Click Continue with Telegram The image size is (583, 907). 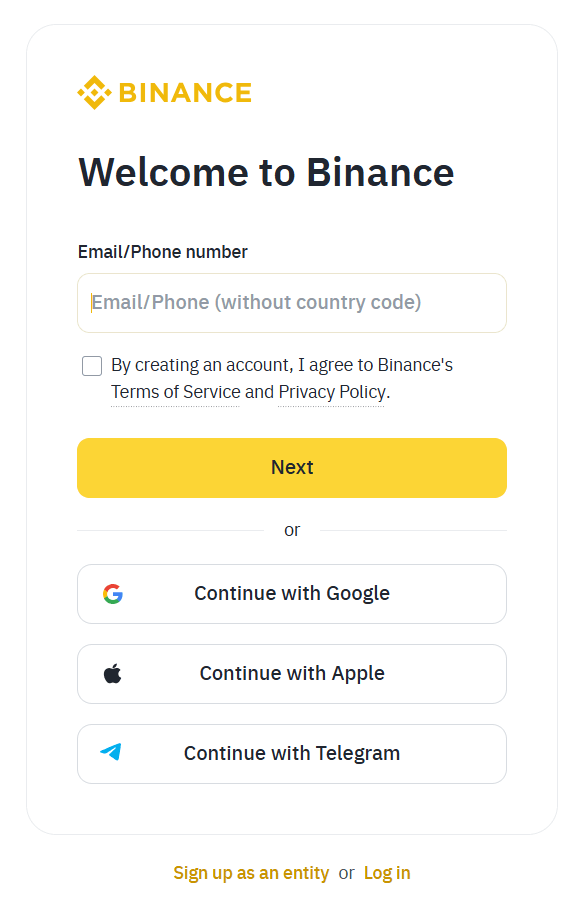point(291,753)
